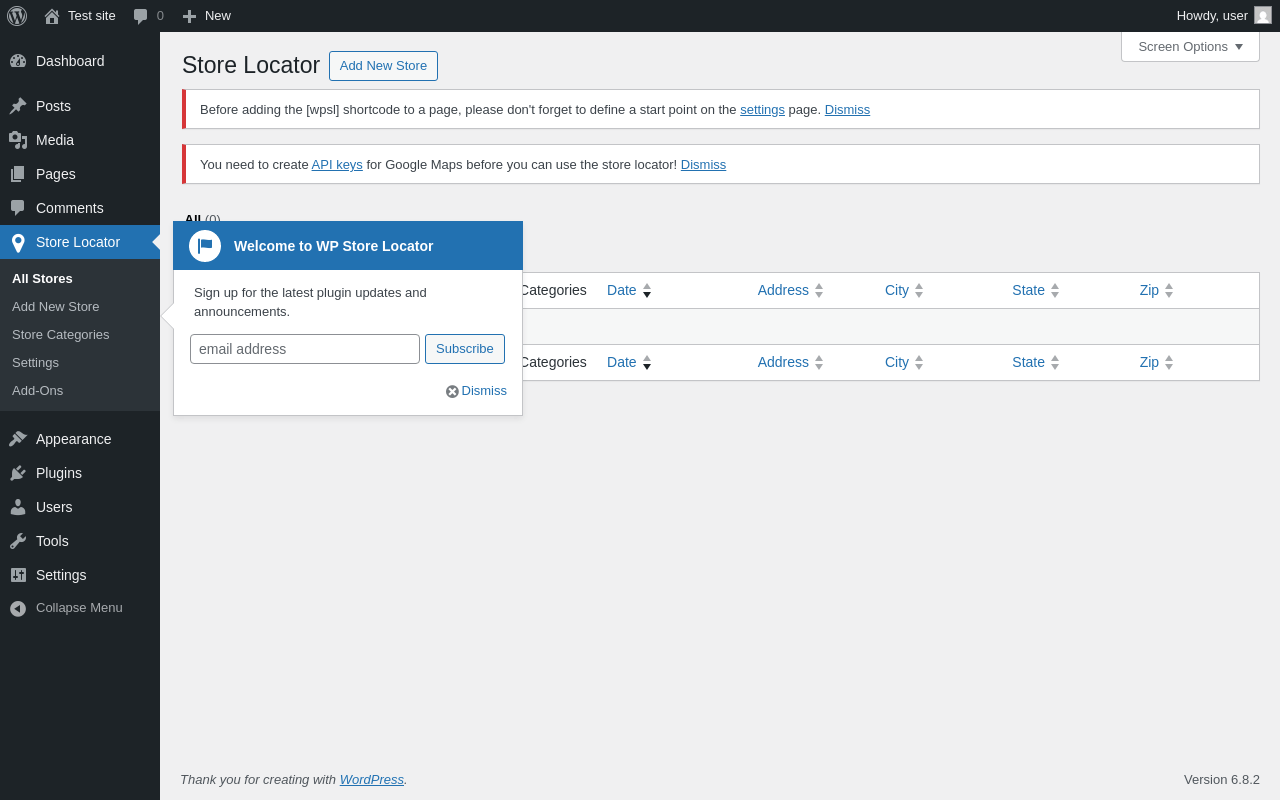Sort by City arrows in header row
1280x800 pixels.
(x=919, y=291)
